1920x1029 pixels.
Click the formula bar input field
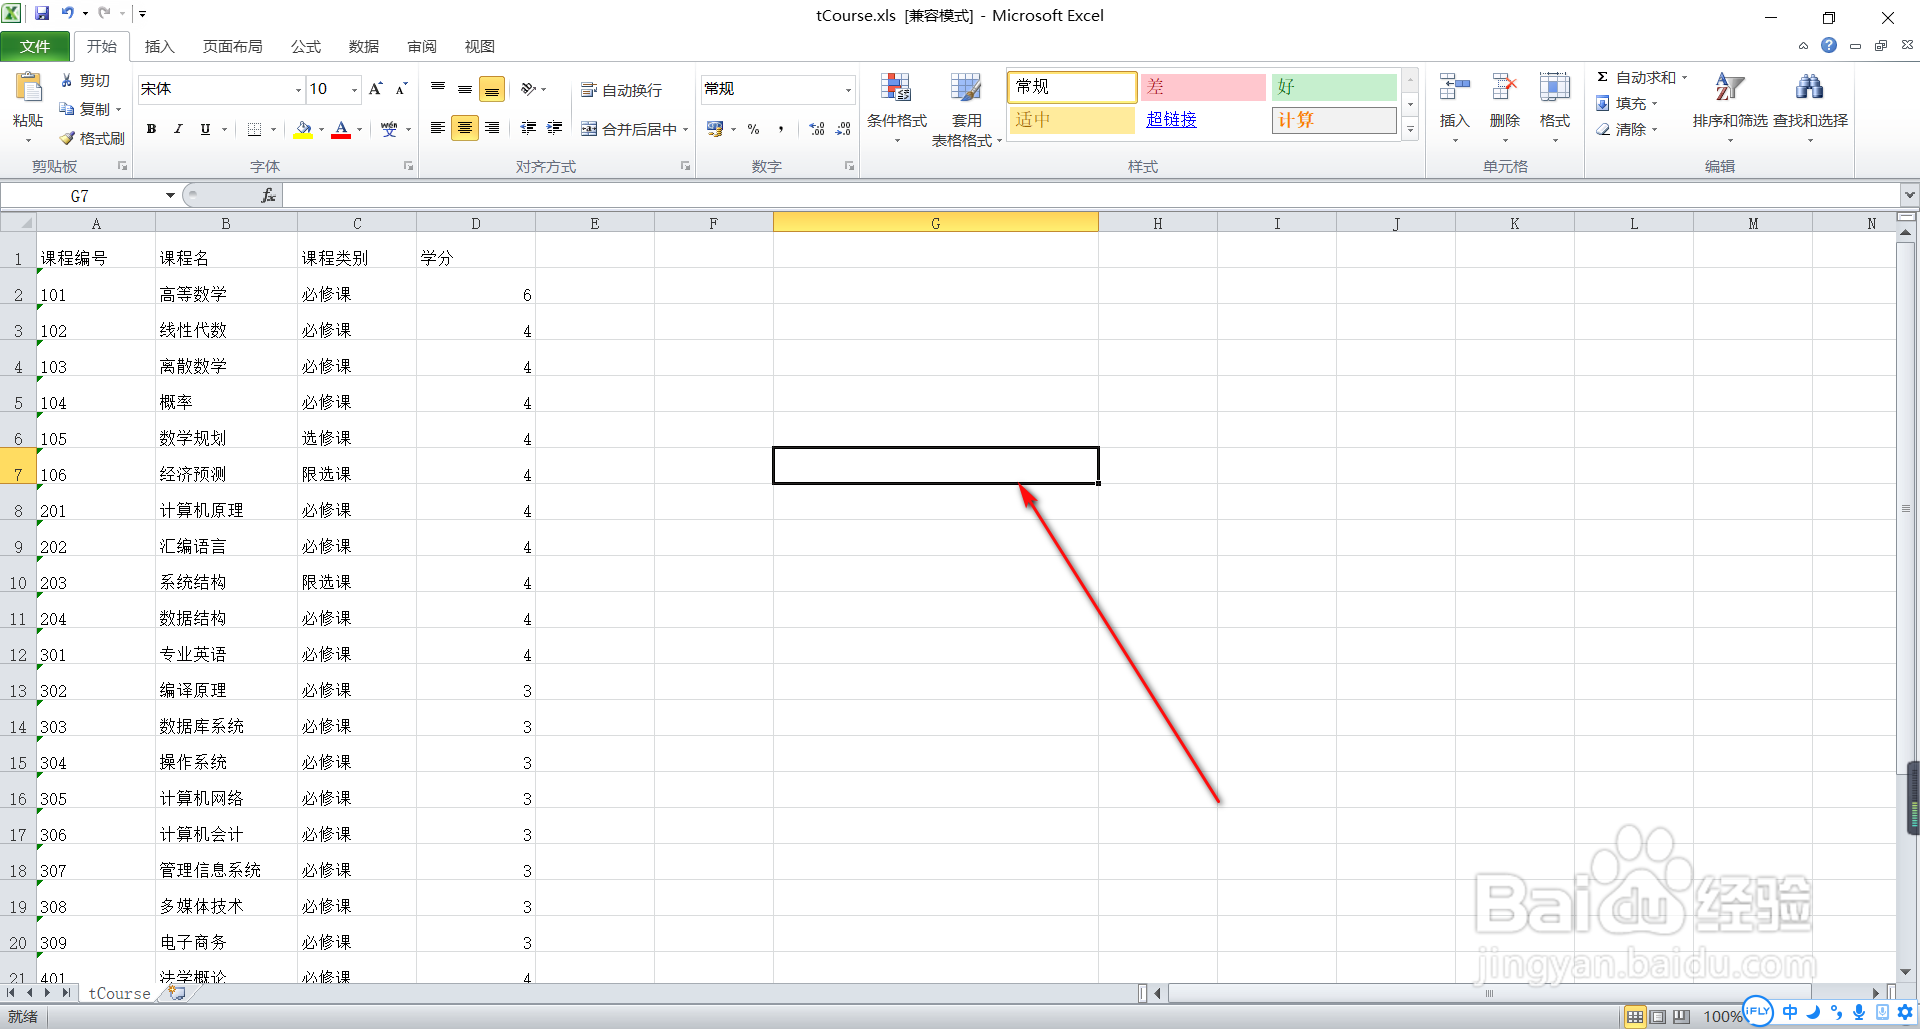tap(1090, 196)
